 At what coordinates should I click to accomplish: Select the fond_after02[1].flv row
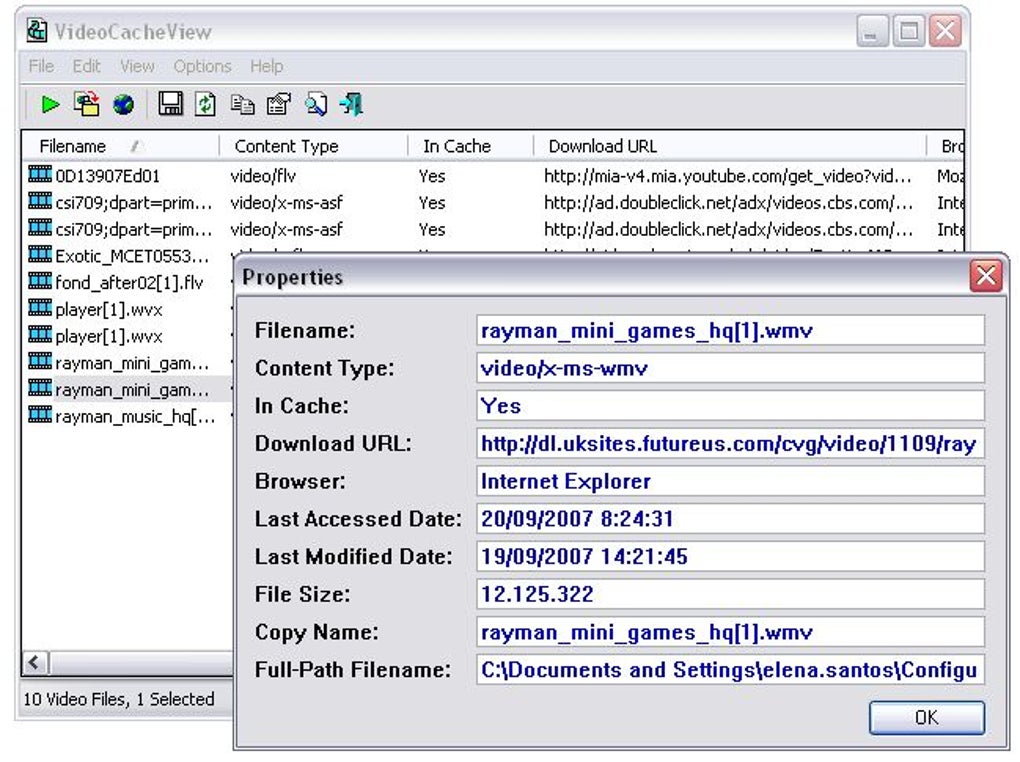pyautogui.click(x=129, y=282)
